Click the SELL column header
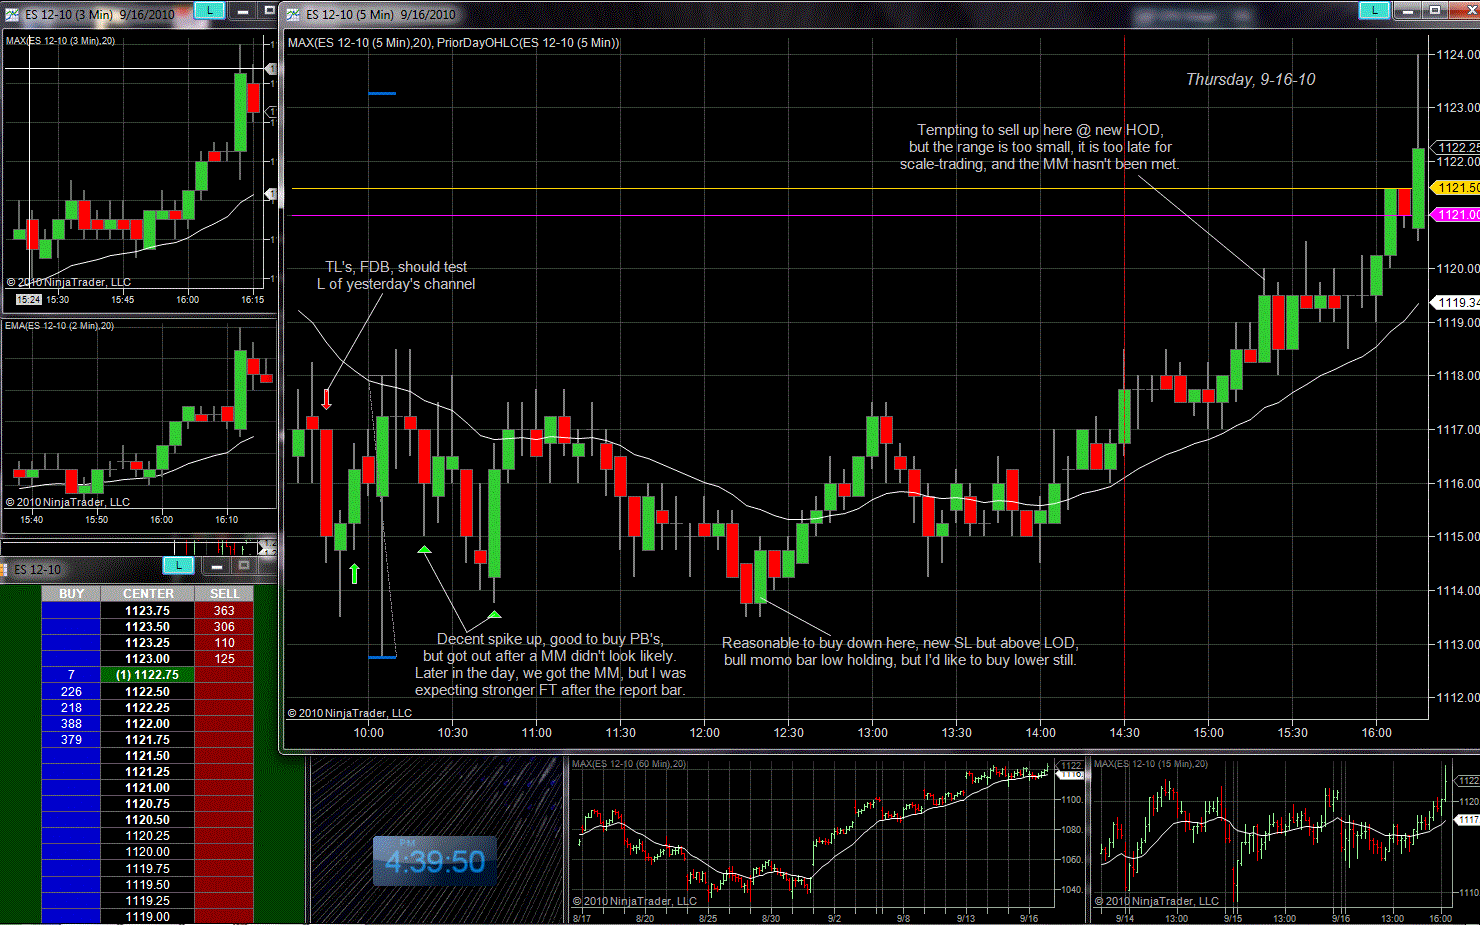 pyautogui.click(x=224, y=593)
